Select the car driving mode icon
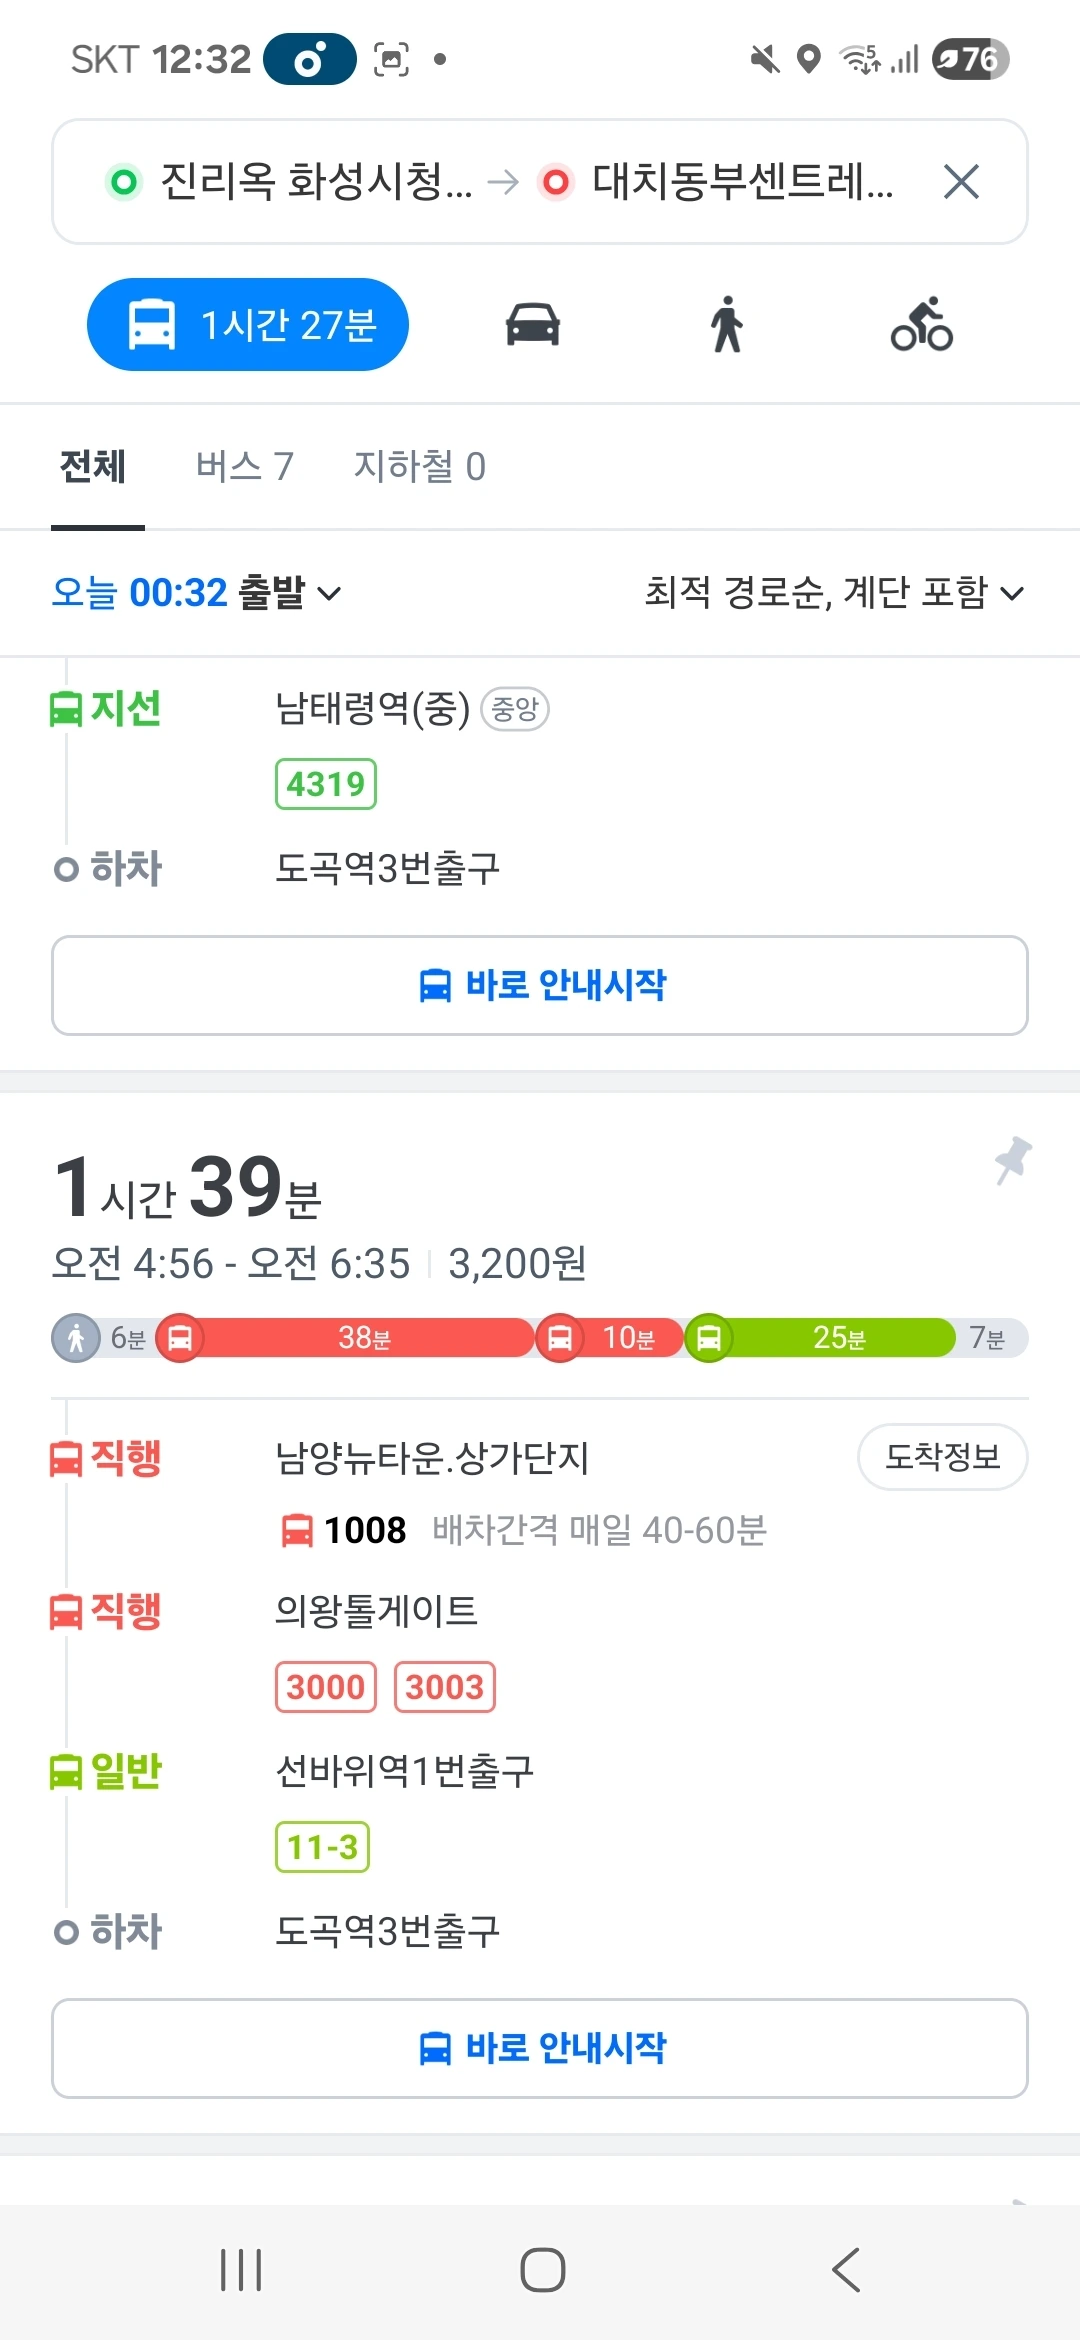Screen dimensions: 1080x2340 (x=533, y=325)
